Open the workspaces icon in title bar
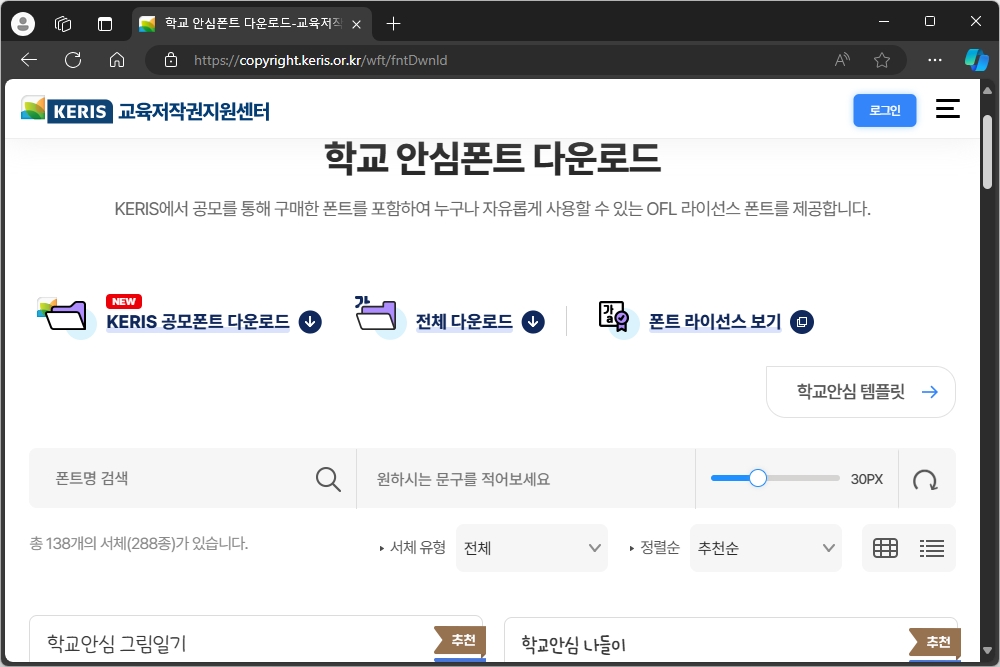Image resolution: width=1000 pixels, height=667 pixels. point(63,24)
